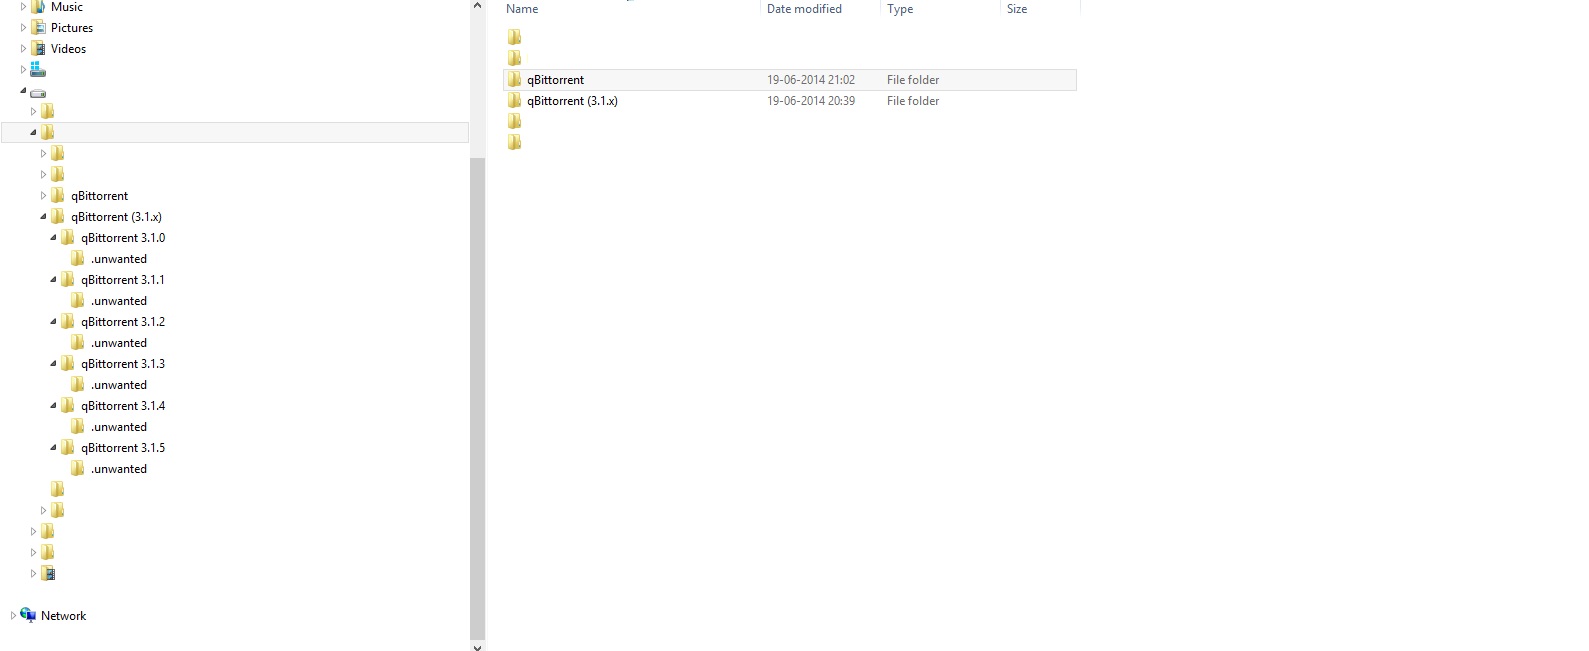Click the qBittorrent 3.1.2 folder icon

(67, 322)
